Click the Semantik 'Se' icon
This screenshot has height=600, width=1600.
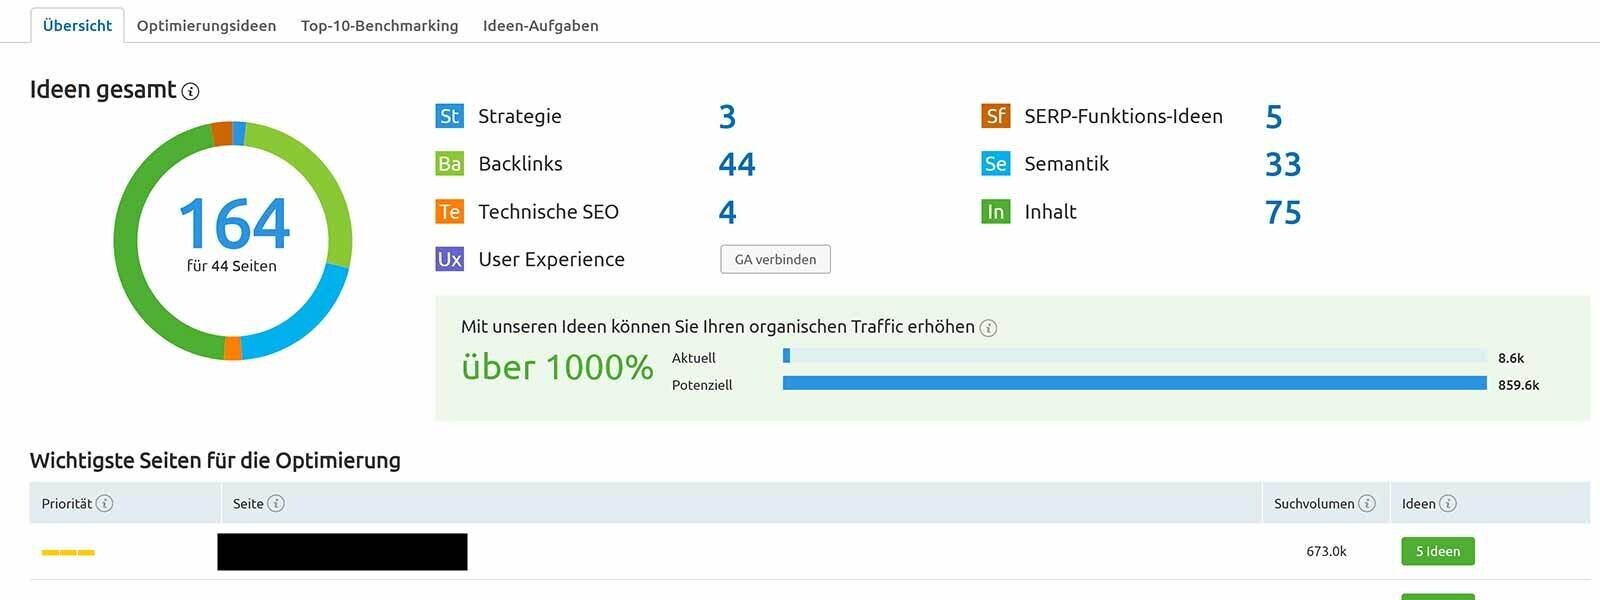[995, 164]
